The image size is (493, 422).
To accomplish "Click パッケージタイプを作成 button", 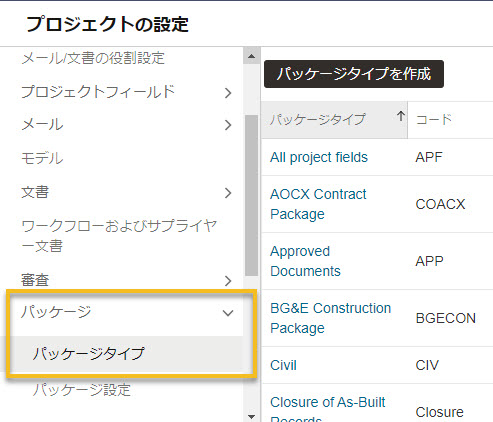I will [x=354, y=74].
